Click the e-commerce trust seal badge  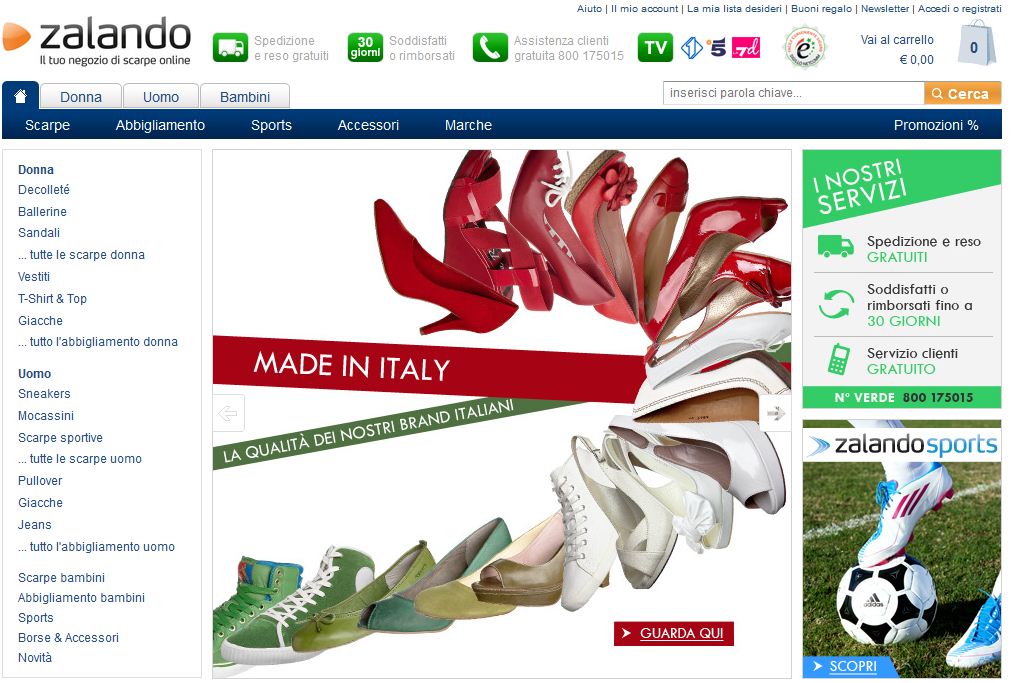click(x=803, y=47)
